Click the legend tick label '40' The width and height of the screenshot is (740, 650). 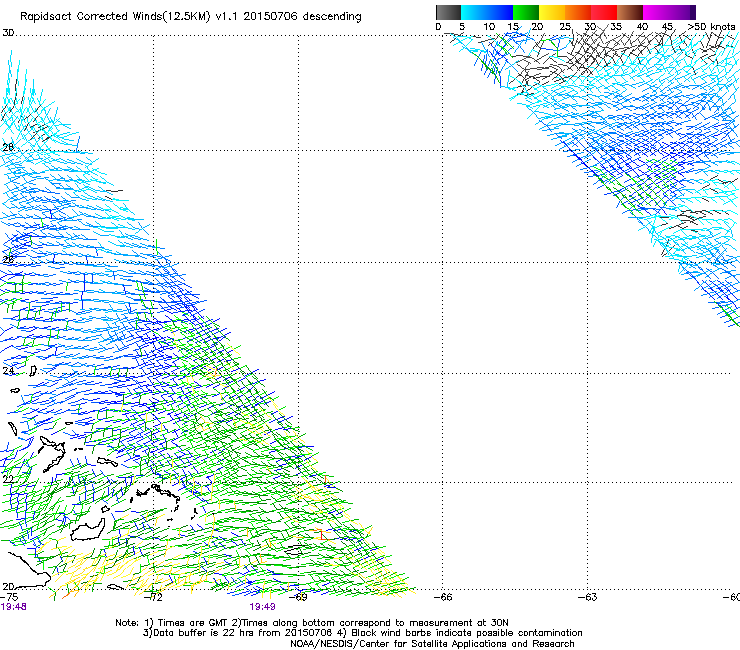[x=642, y=26]
